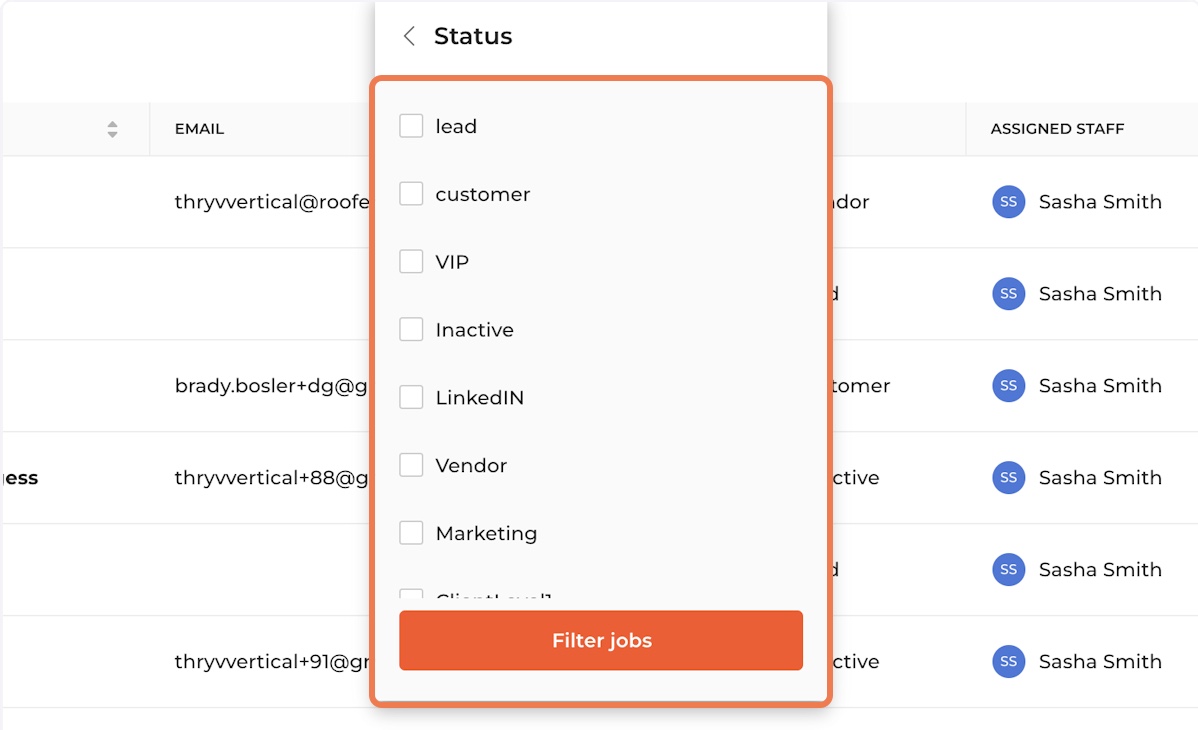The height and width of the screenshot is (730, 1198).
Task: Click Sasha Smith's SS avatar in the first row
Action: (1009, 202)
